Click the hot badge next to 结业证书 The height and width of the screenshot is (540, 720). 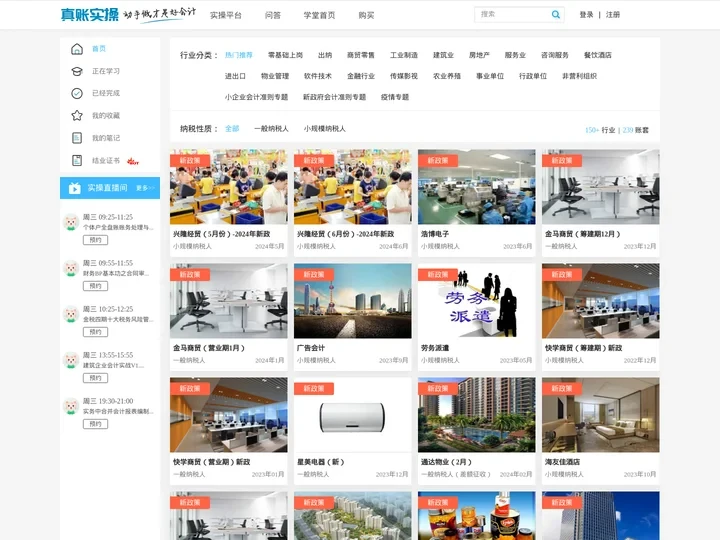pyautogui.click(x=133, y=161)
